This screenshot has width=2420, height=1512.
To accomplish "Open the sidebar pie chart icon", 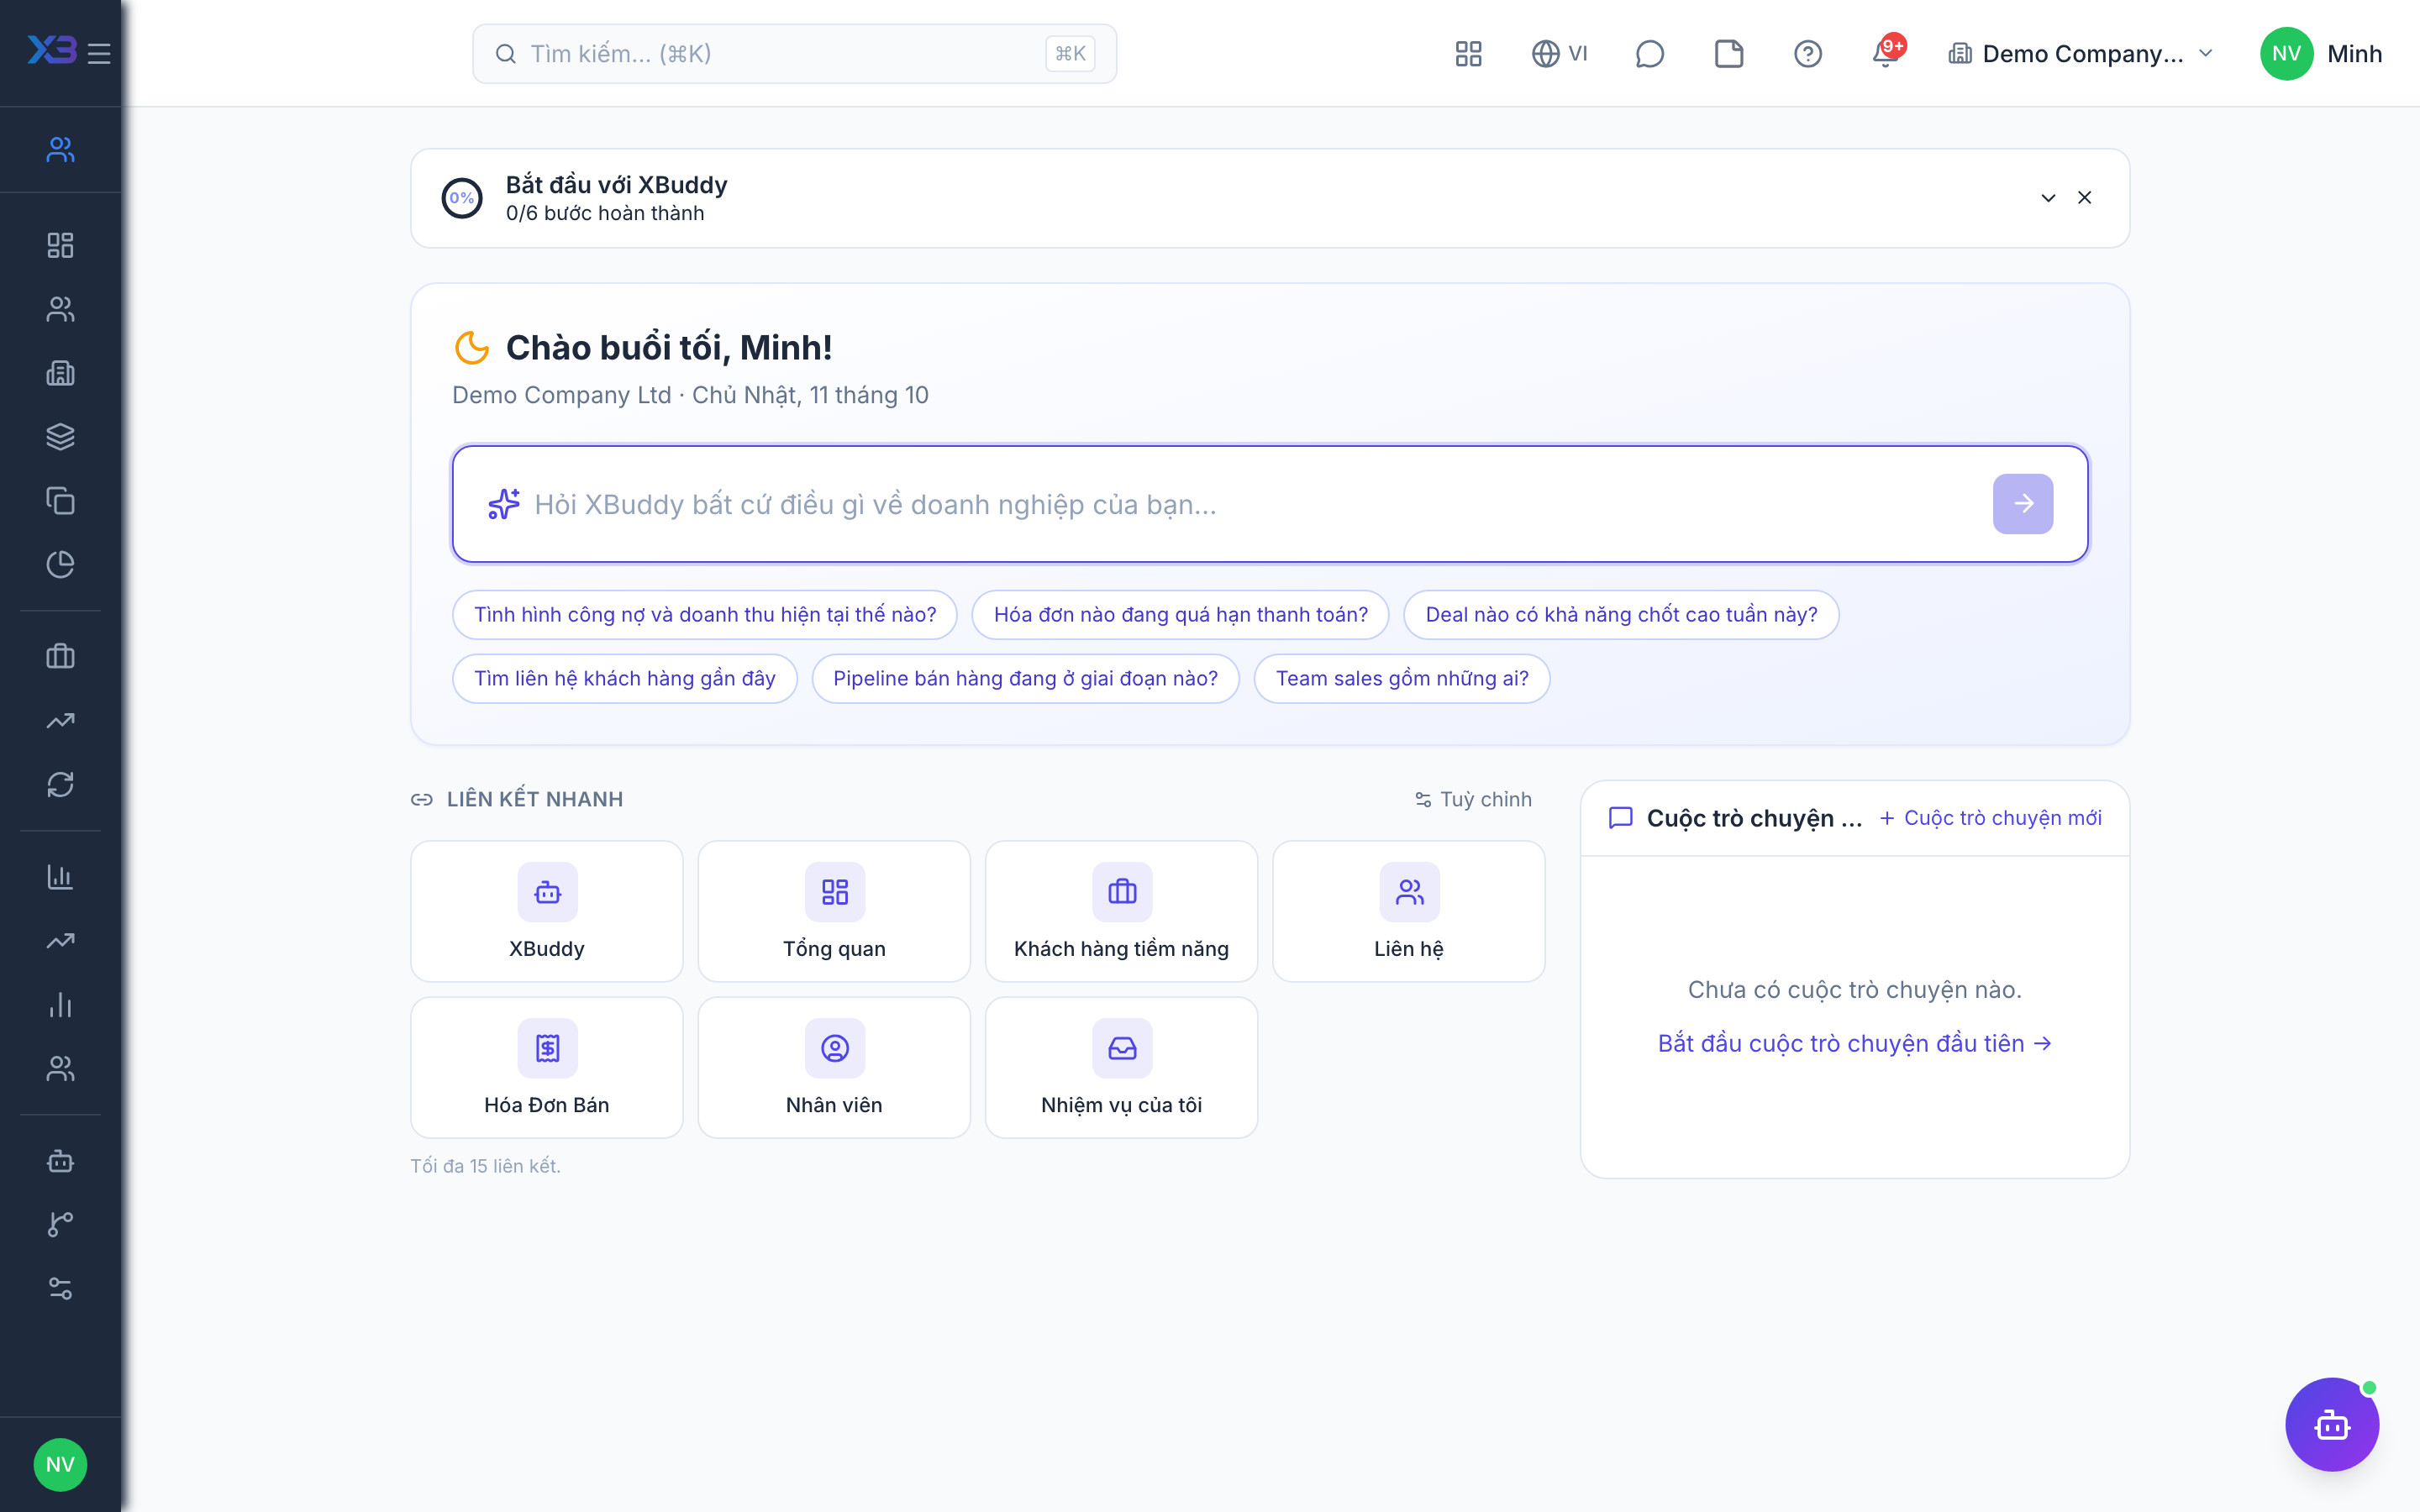I will click(x=60, y=564).
